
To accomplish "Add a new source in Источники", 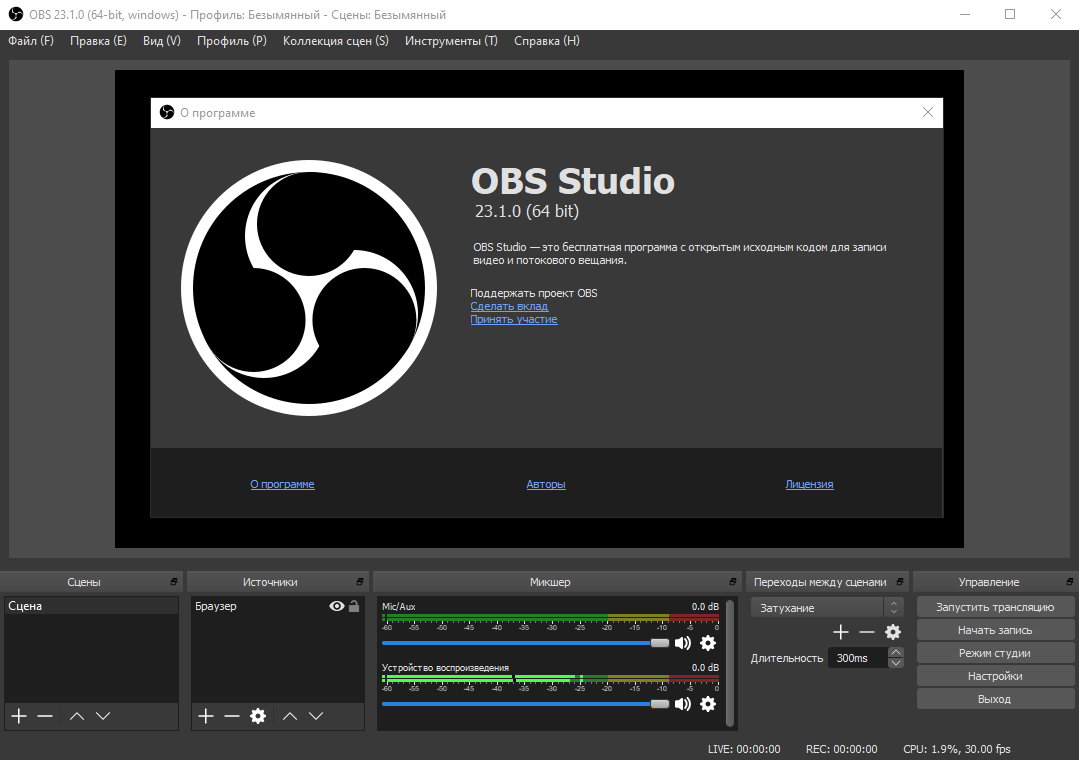I will pos(206,717).
